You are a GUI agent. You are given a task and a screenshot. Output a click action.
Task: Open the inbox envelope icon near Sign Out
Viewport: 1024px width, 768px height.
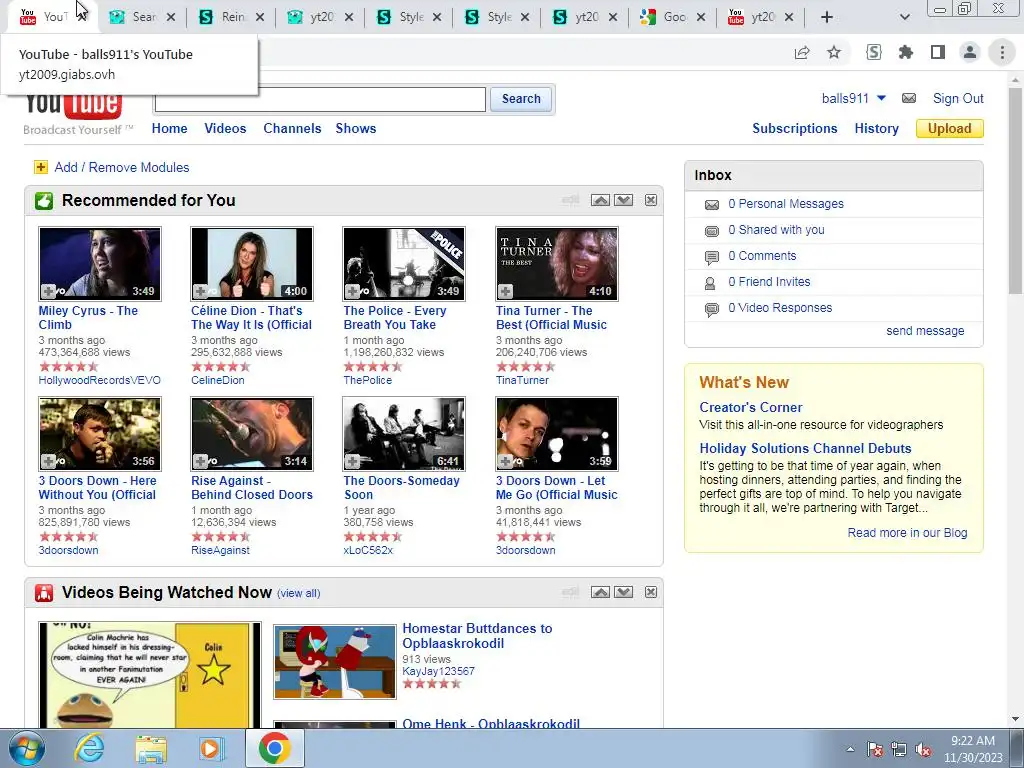click(909, 99)
